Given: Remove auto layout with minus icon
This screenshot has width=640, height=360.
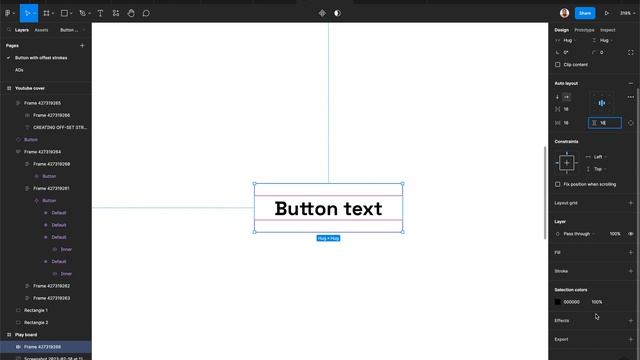Looking at the screenshot, I should point(631,83).
